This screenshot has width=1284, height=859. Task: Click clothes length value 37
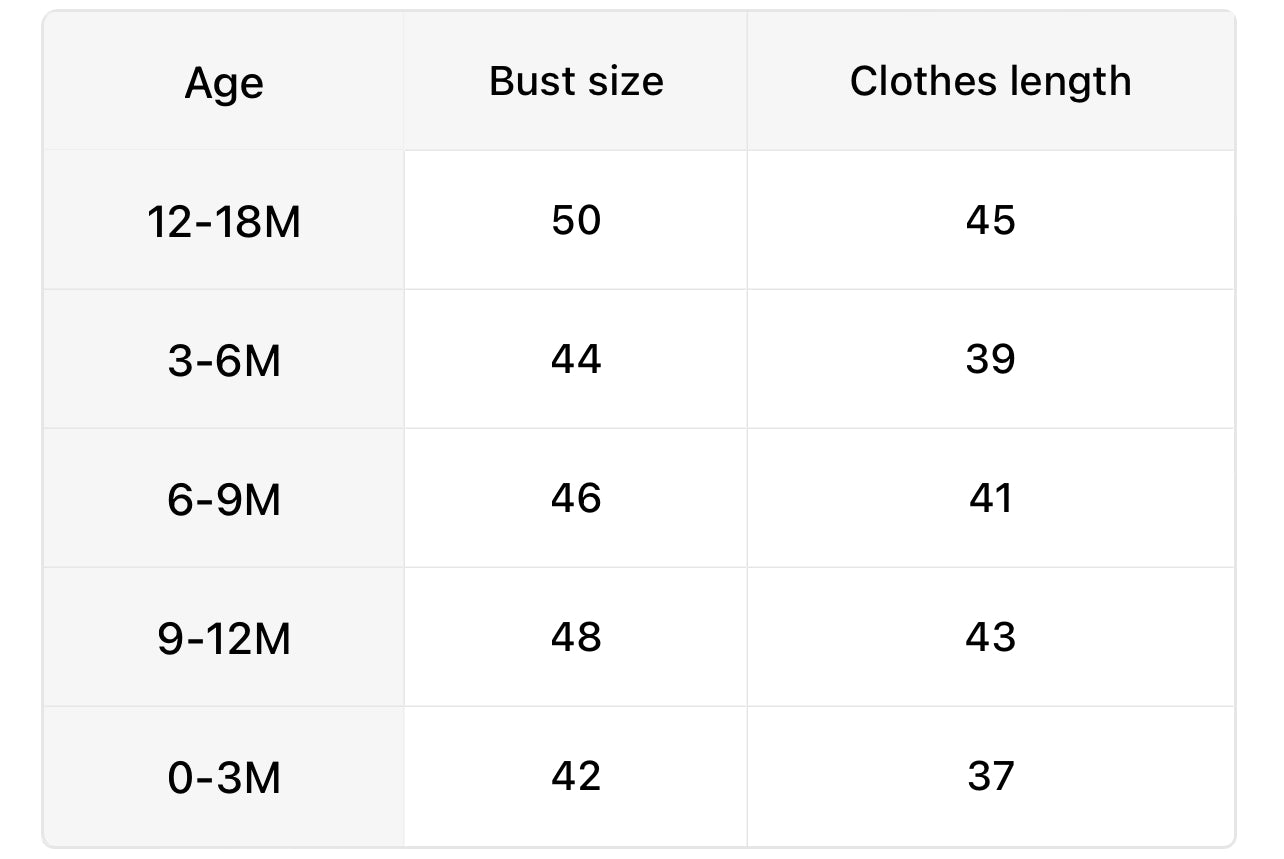[x=990, y=776]
